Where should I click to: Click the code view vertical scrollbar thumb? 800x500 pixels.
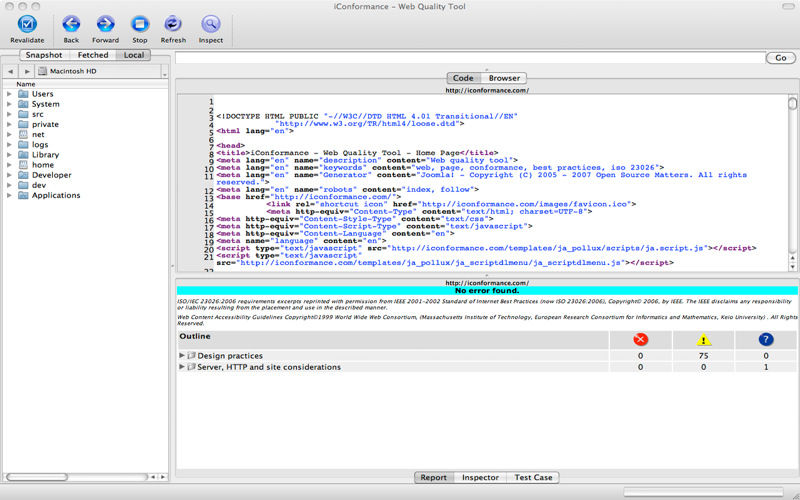click(792, 103)
